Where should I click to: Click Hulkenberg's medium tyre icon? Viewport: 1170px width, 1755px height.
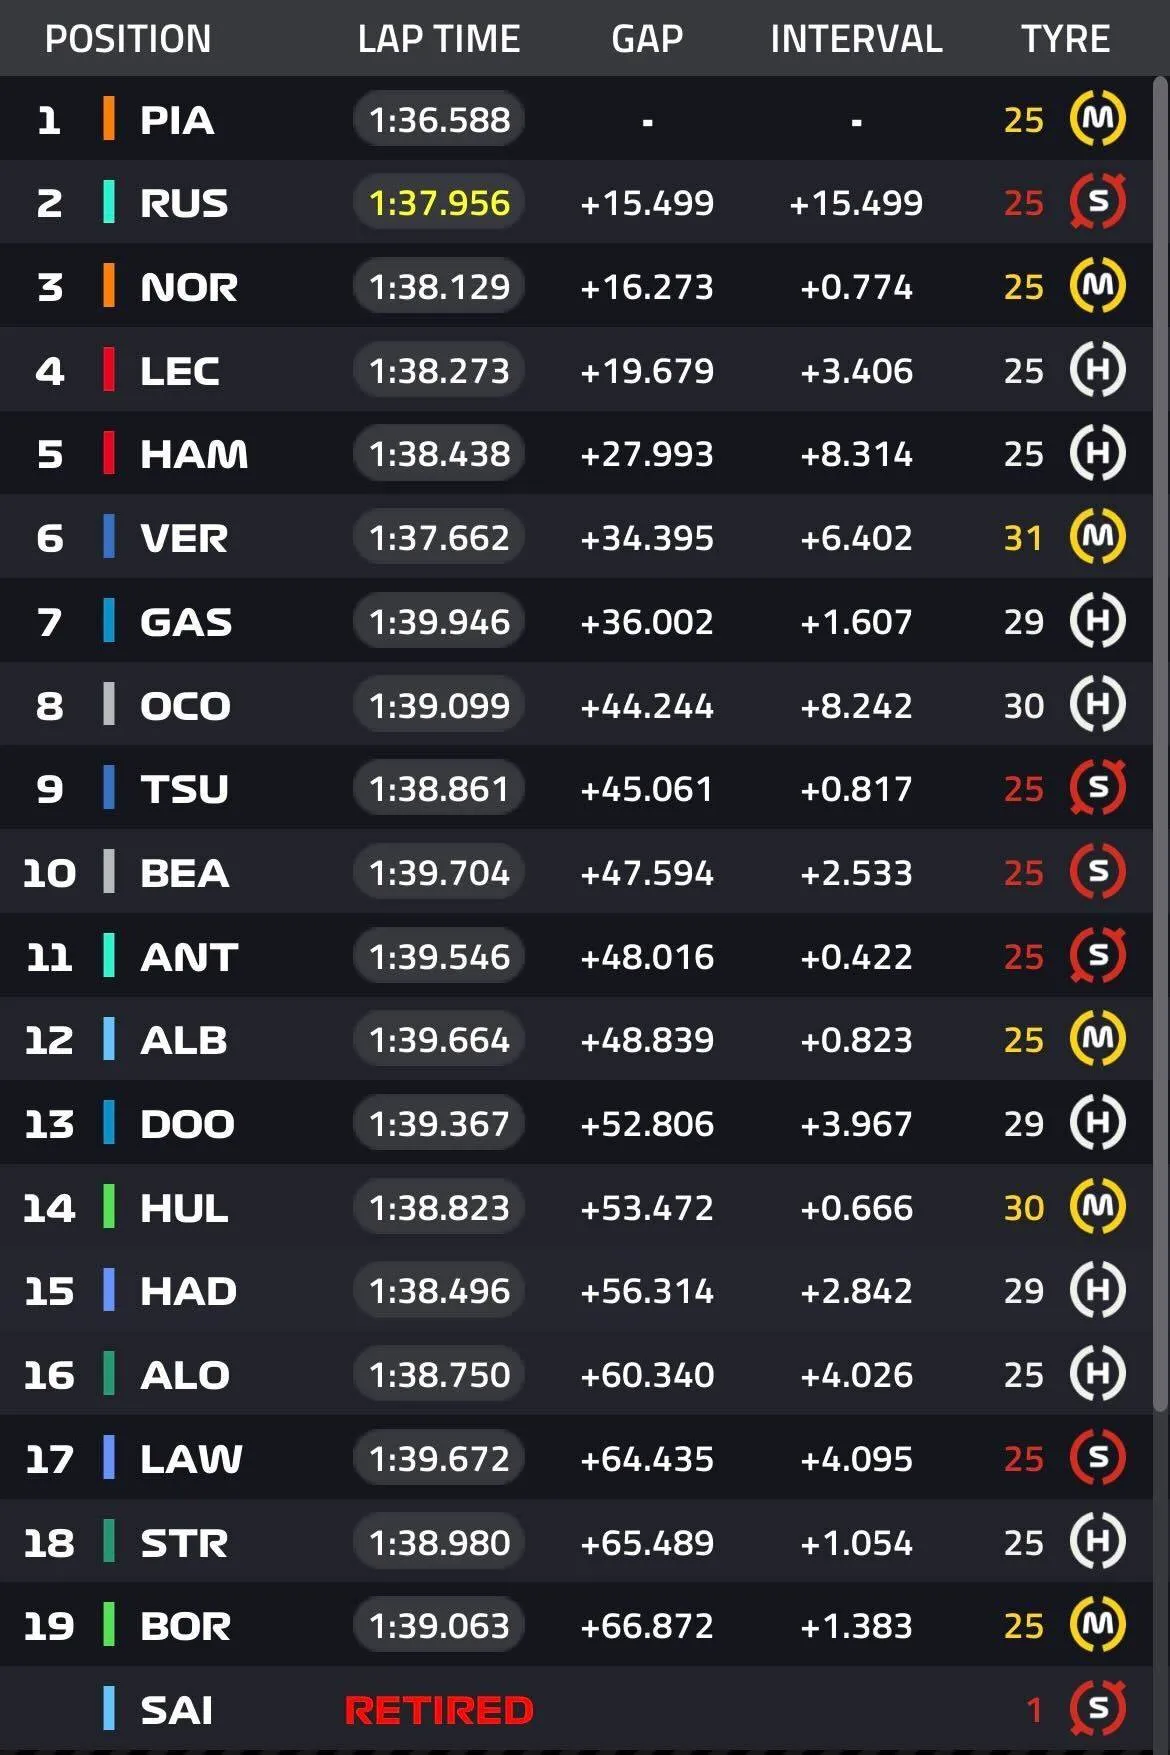click(x=1098, y=1207)
